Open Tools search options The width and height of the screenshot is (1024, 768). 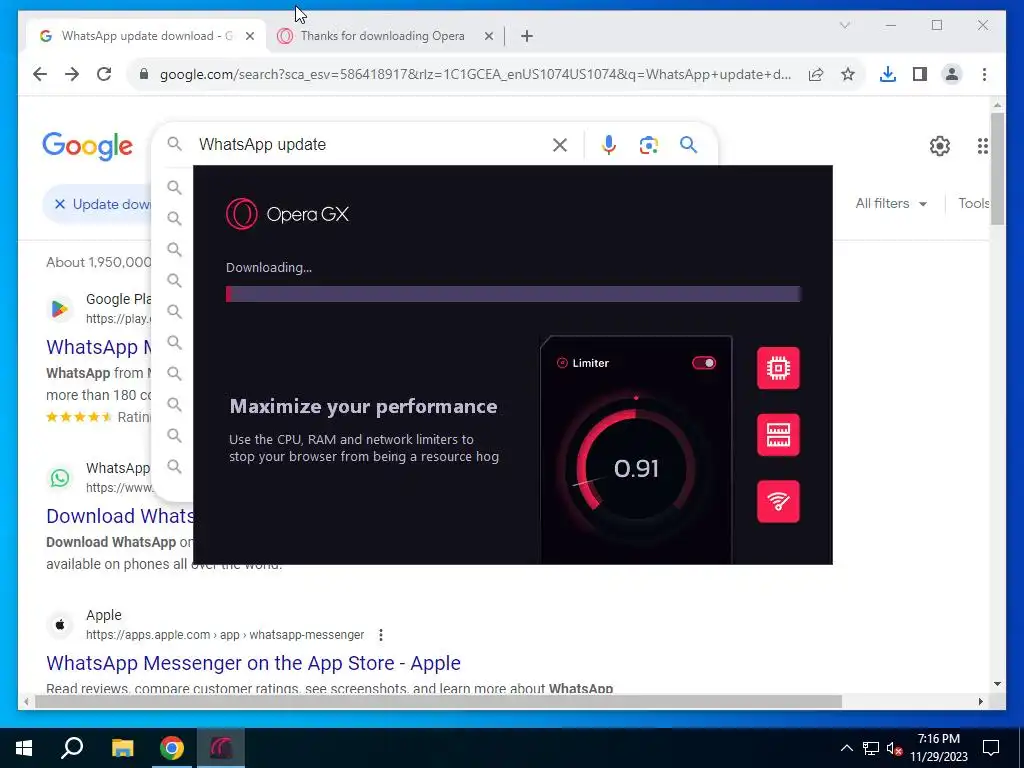click(973, 204)
